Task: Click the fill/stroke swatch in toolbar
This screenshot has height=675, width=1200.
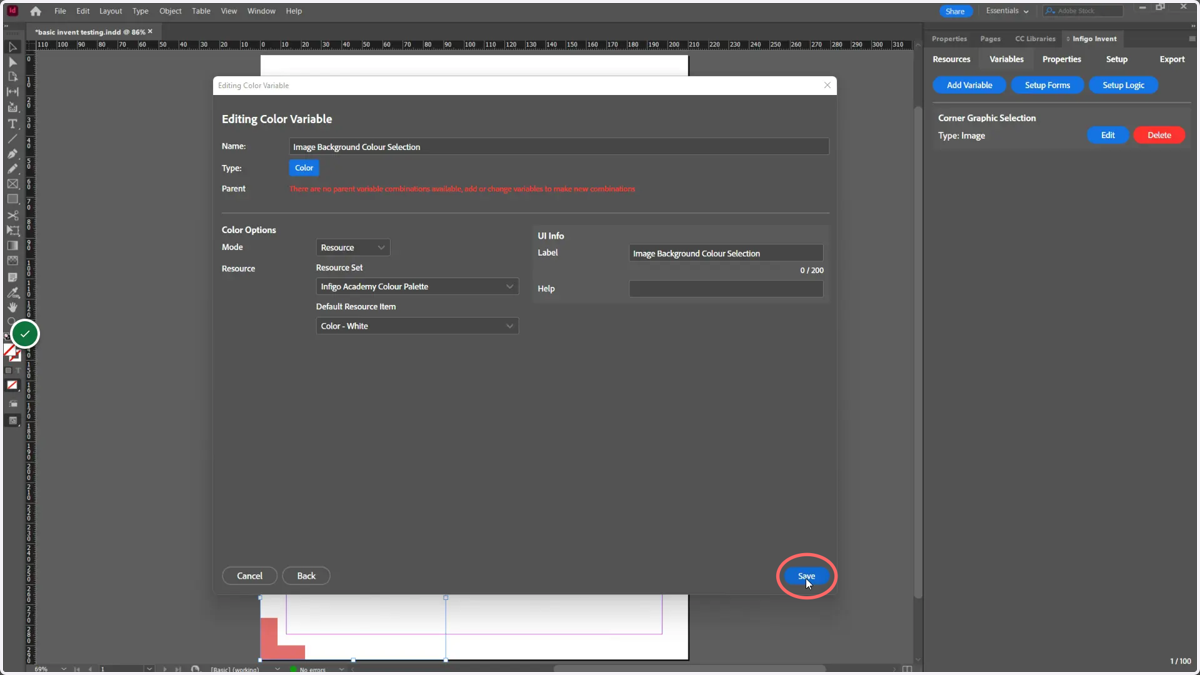Action: 12,353
